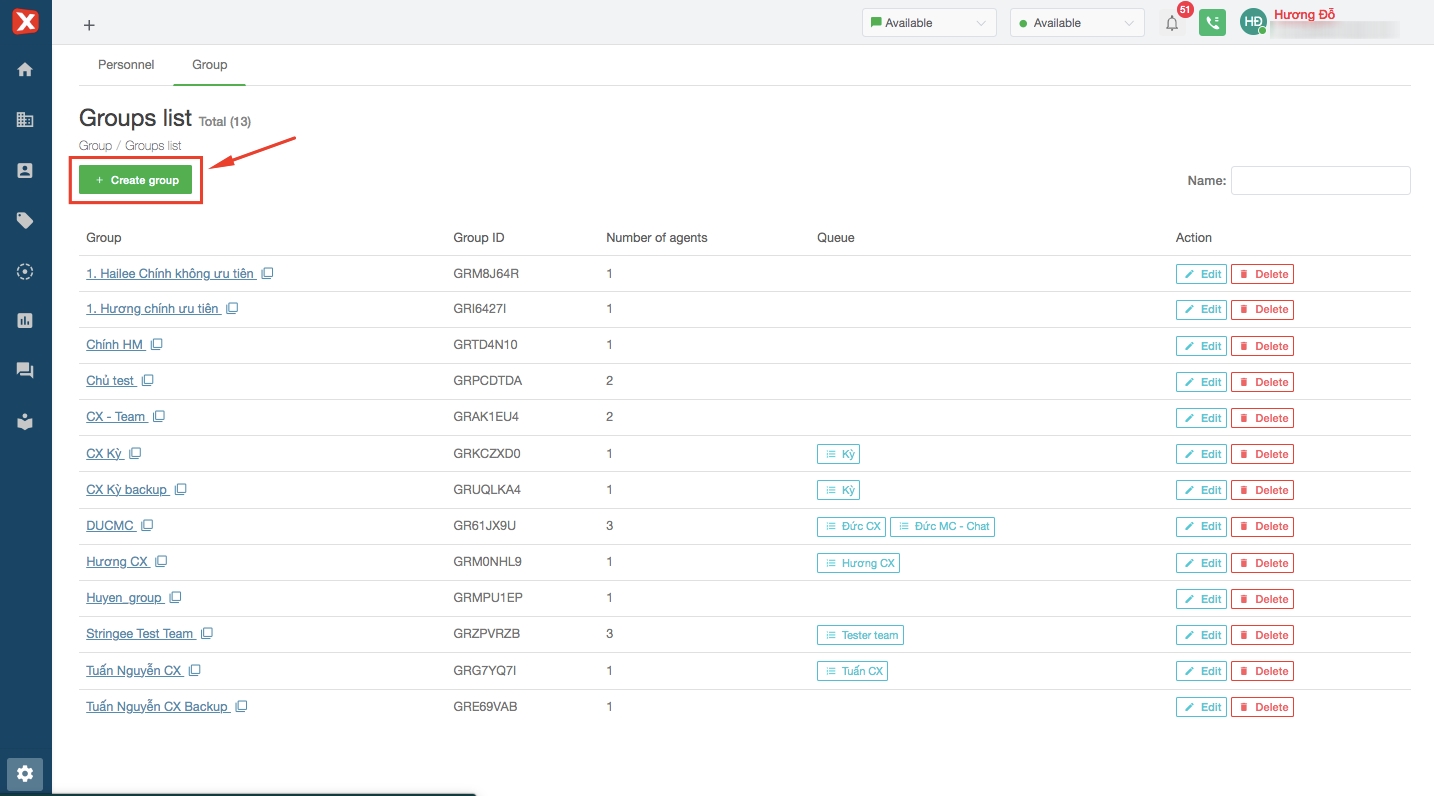Open the reports chart sidebar icon
This screenshot has height=796, width=1434.
pos(25,321)
